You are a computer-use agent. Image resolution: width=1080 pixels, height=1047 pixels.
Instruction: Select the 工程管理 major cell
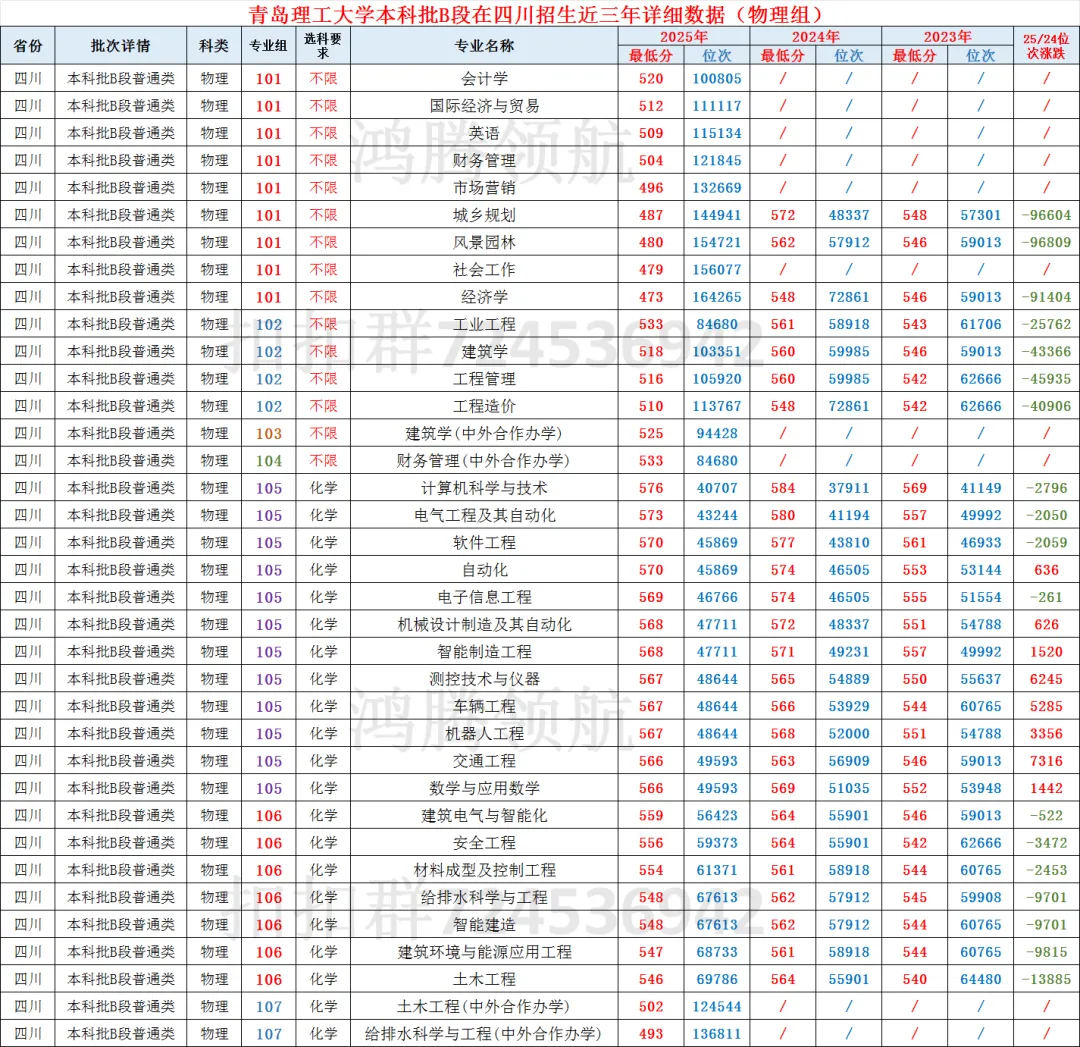point(484,379)
